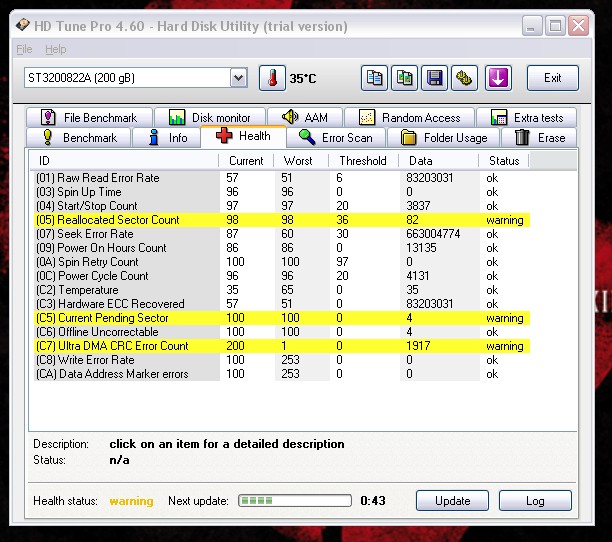Click the data value 4131
This screenshot has height=542, width=612.
418,276
